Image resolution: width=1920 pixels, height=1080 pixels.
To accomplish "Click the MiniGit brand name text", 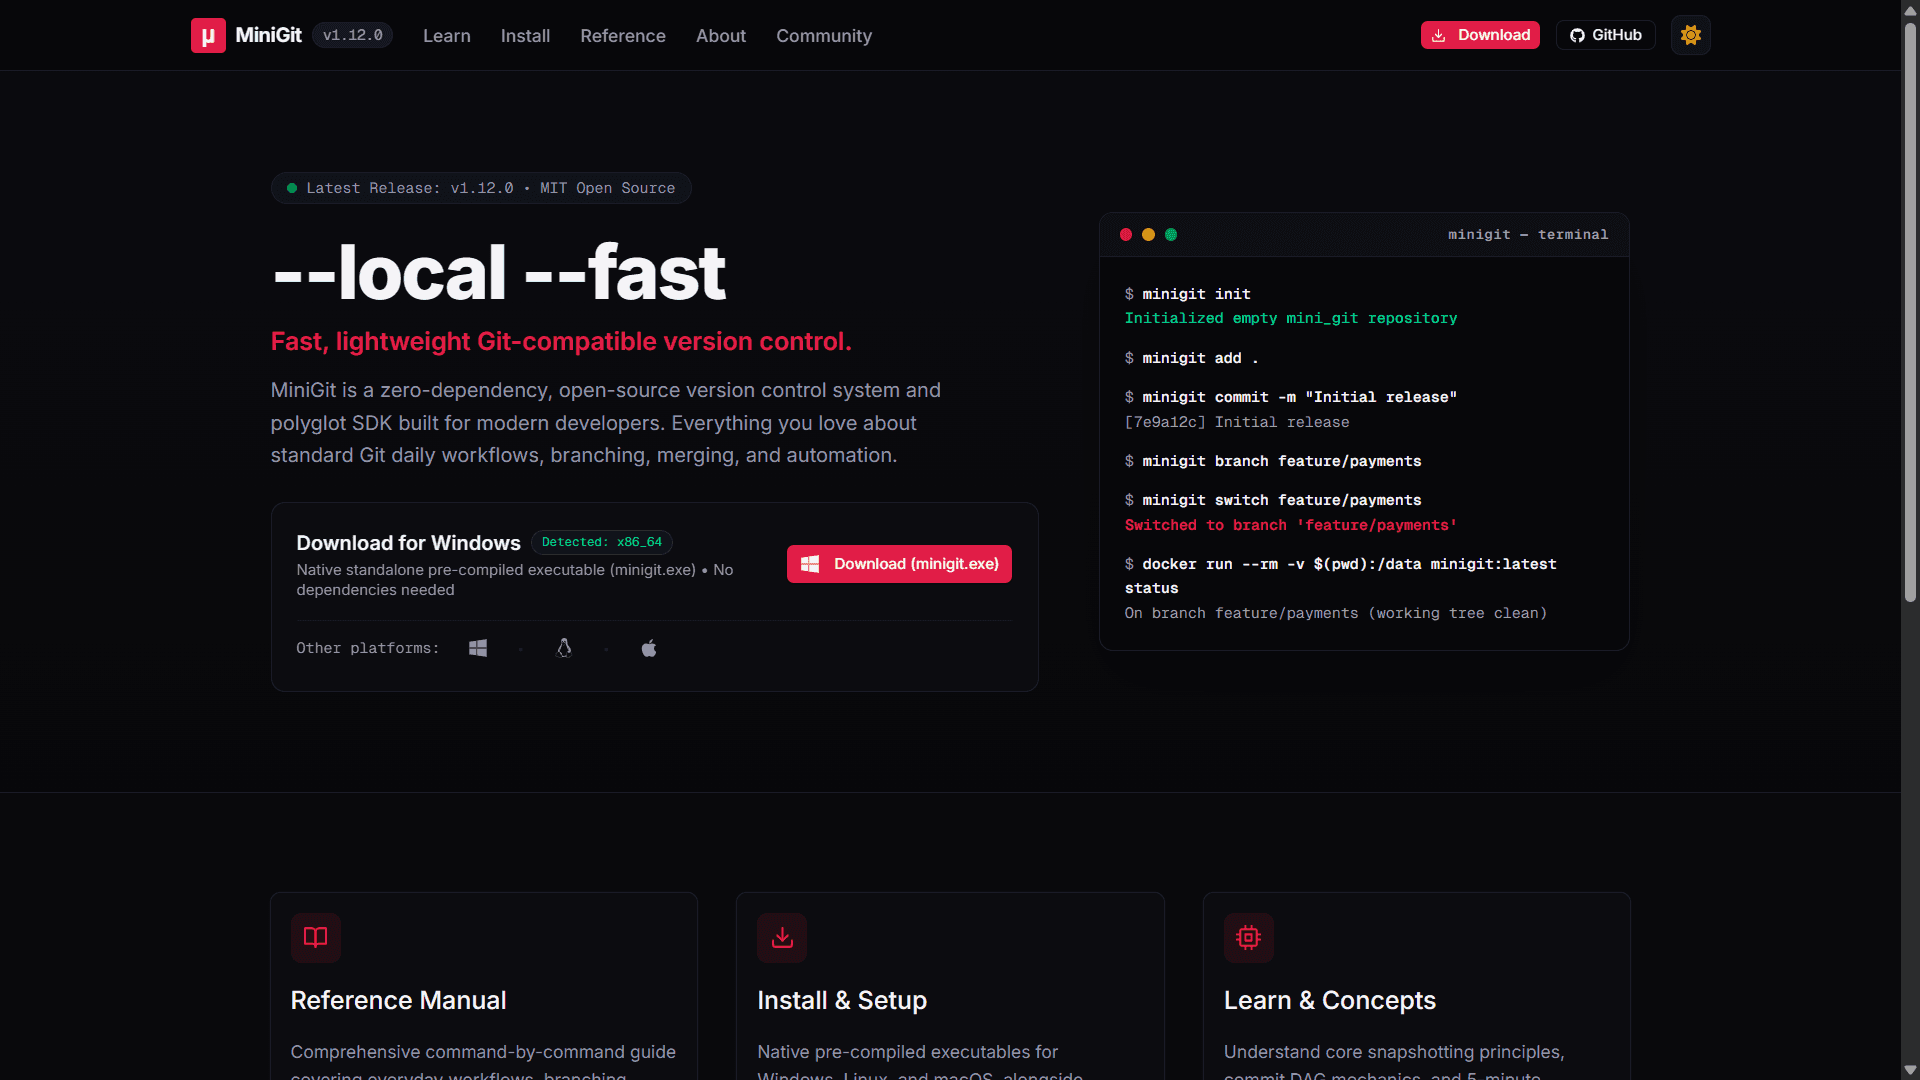I will click(x=268, y=35).
